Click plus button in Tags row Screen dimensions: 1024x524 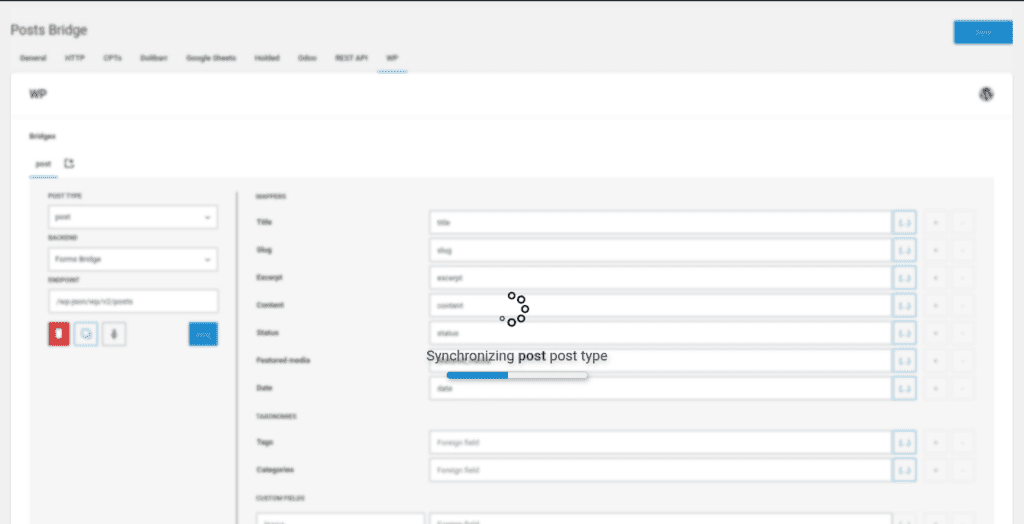(935, 442)
